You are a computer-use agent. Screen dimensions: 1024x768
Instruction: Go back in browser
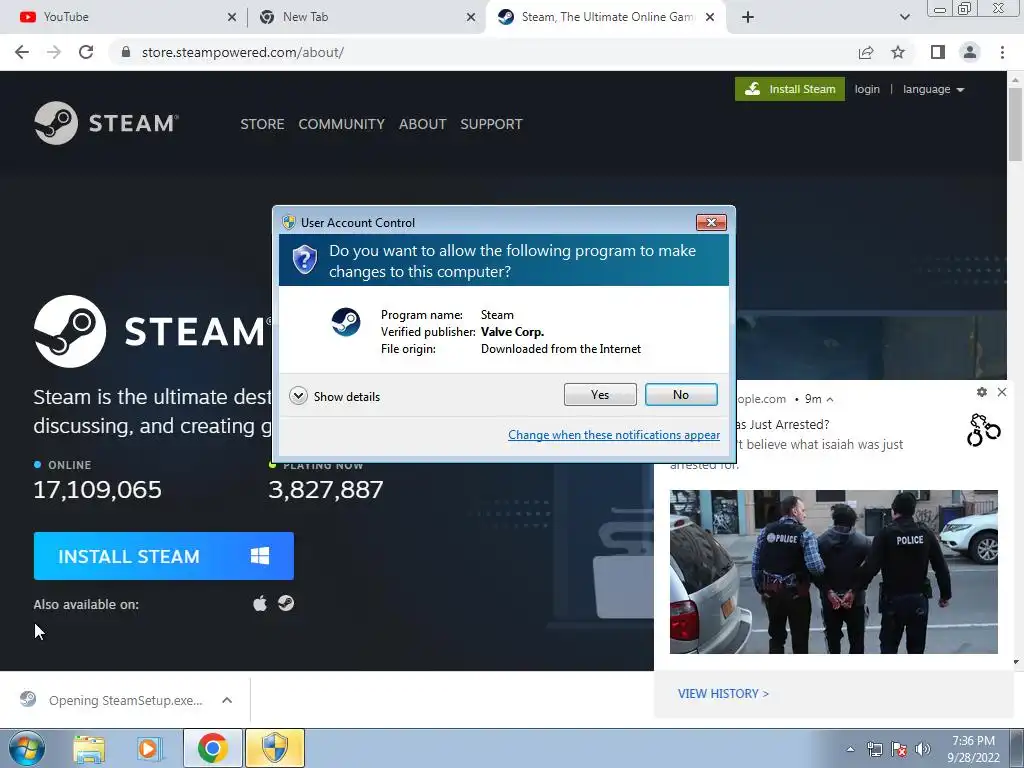click(x=22, y=52)
